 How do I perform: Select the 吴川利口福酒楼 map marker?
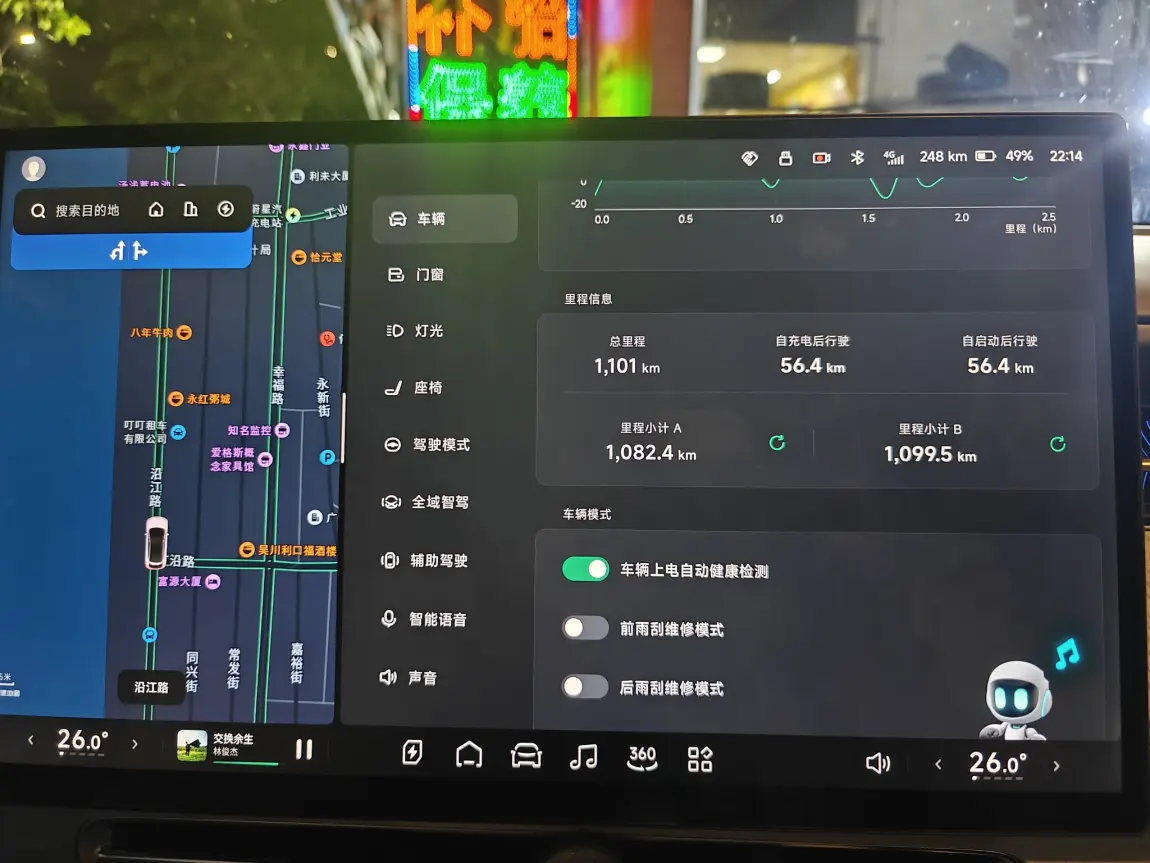click(288, 550)
